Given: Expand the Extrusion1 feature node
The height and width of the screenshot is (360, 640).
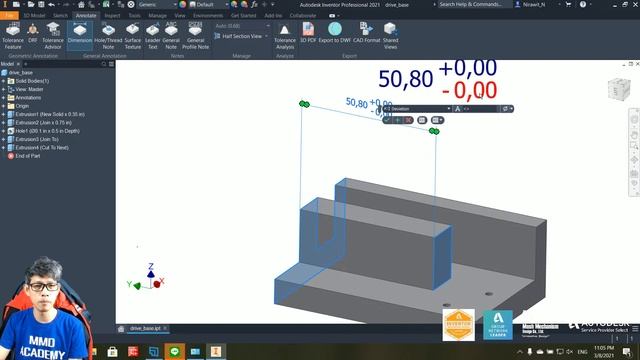Looking at the screenshot, I should [x=4, y=114].
